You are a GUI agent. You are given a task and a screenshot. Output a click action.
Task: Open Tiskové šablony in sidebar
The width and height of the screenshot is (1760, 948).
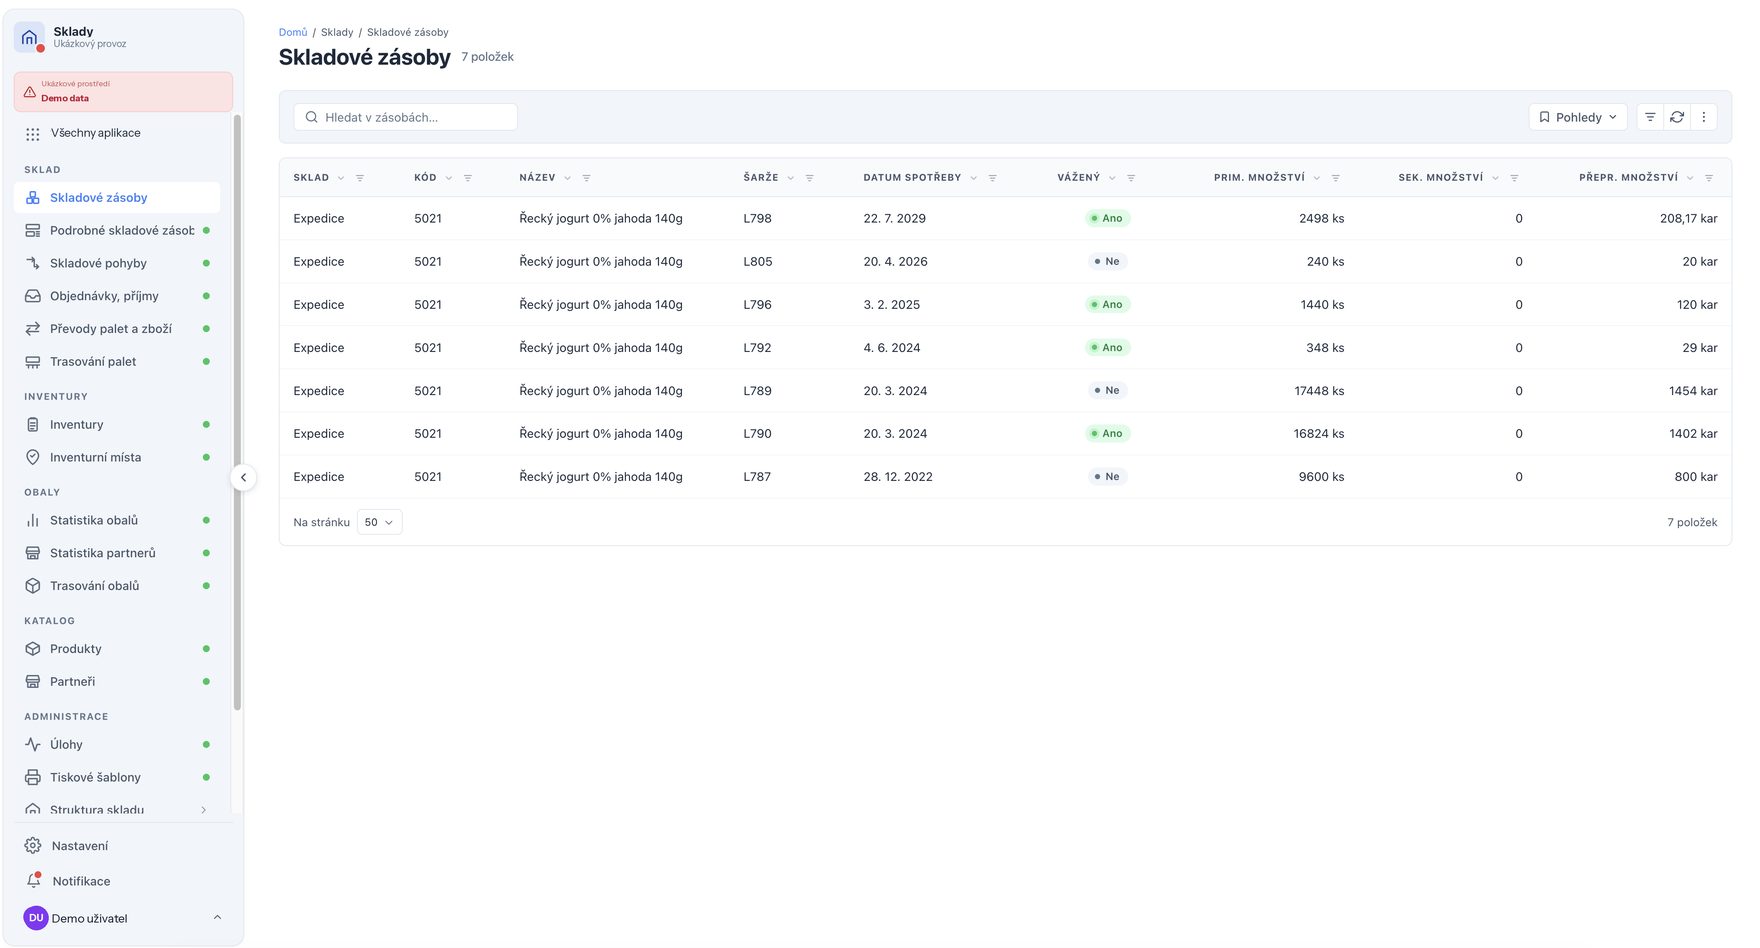click(117, 777)
